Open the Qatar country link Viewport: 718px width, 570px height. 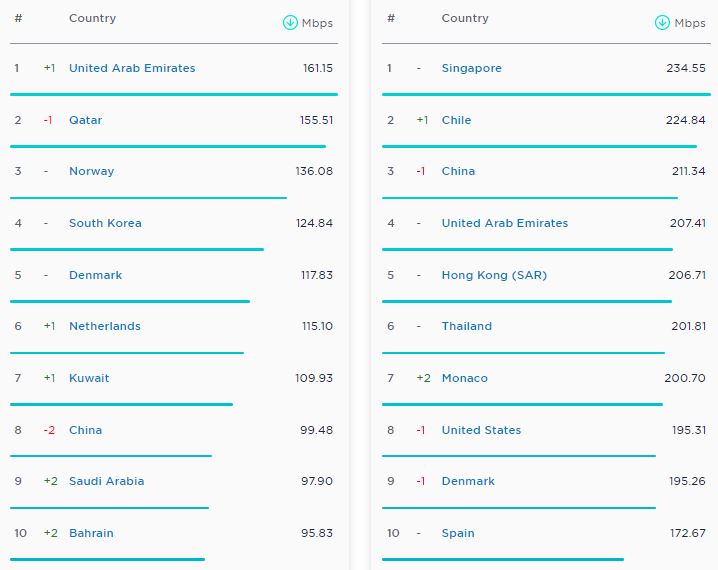coord(85,120)
